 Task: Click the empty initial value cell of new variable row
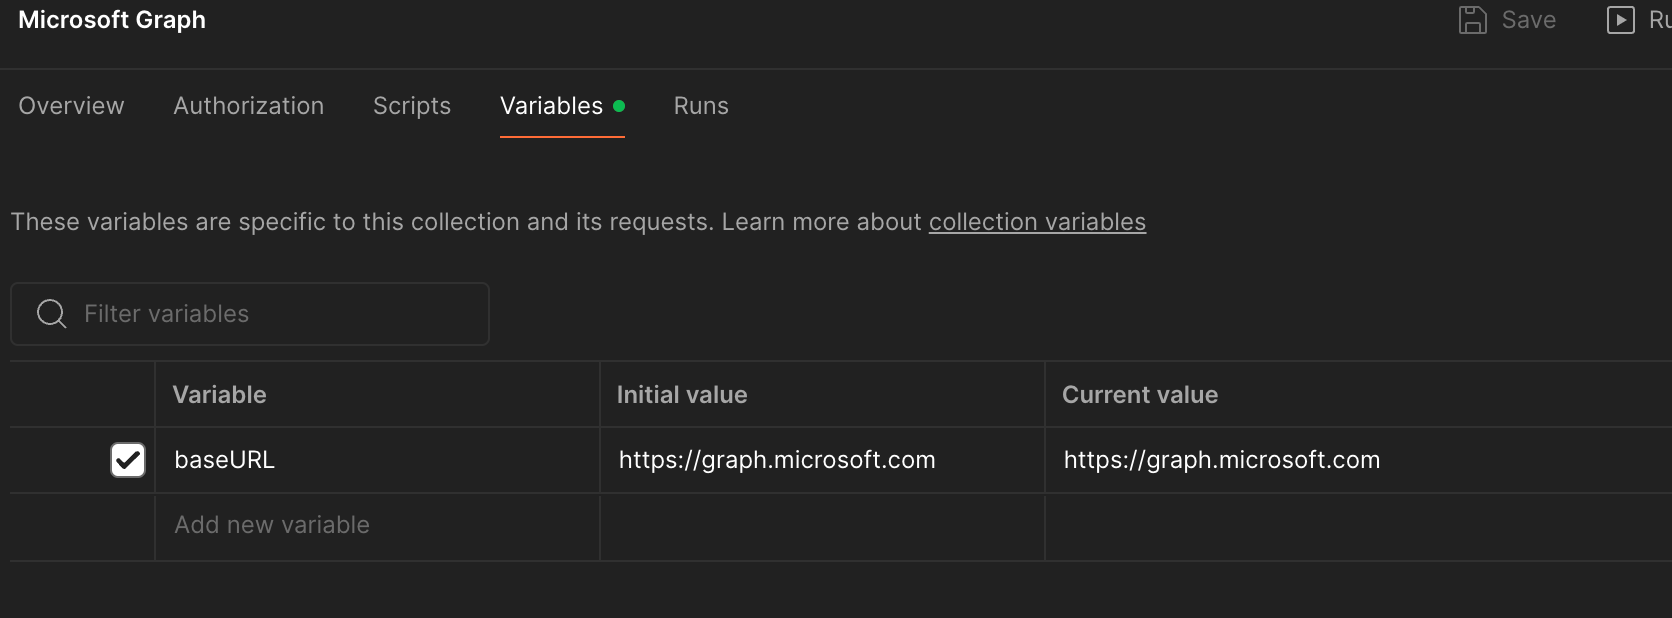pyautogui.click(x=822, y=526)
